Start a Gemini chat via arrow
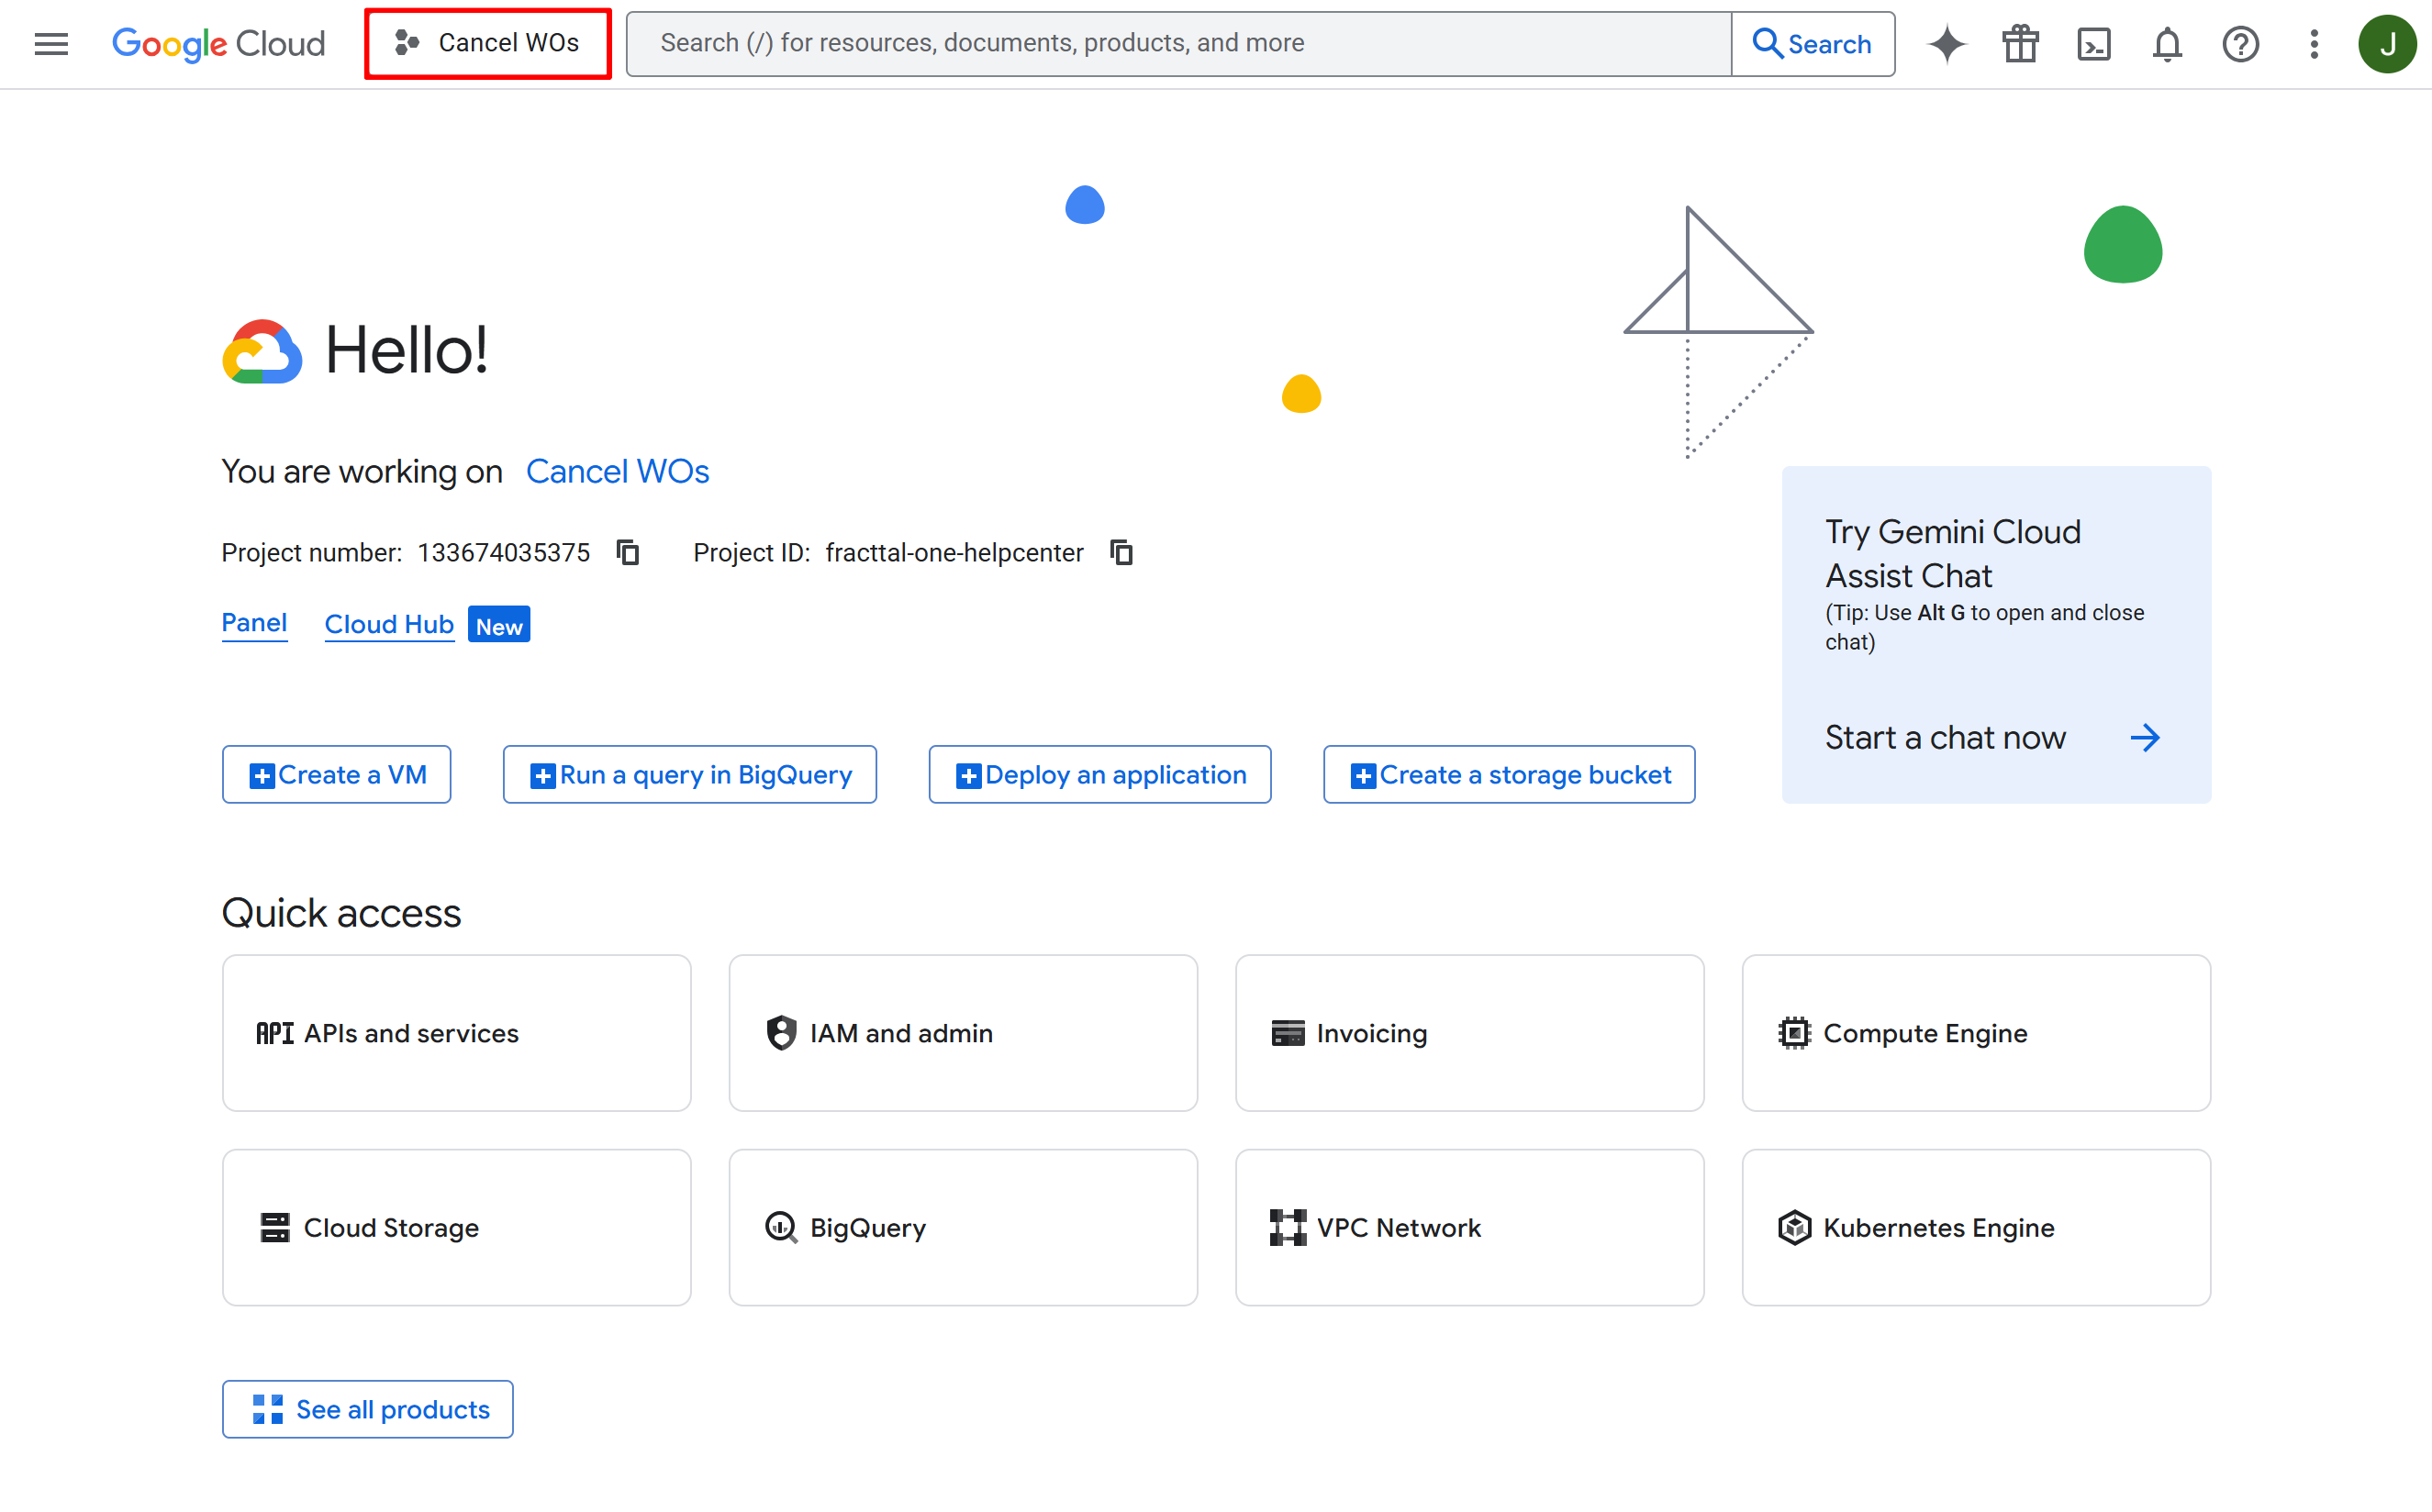Viewport: 2432px width, 1512px height. coord(2145,738)
